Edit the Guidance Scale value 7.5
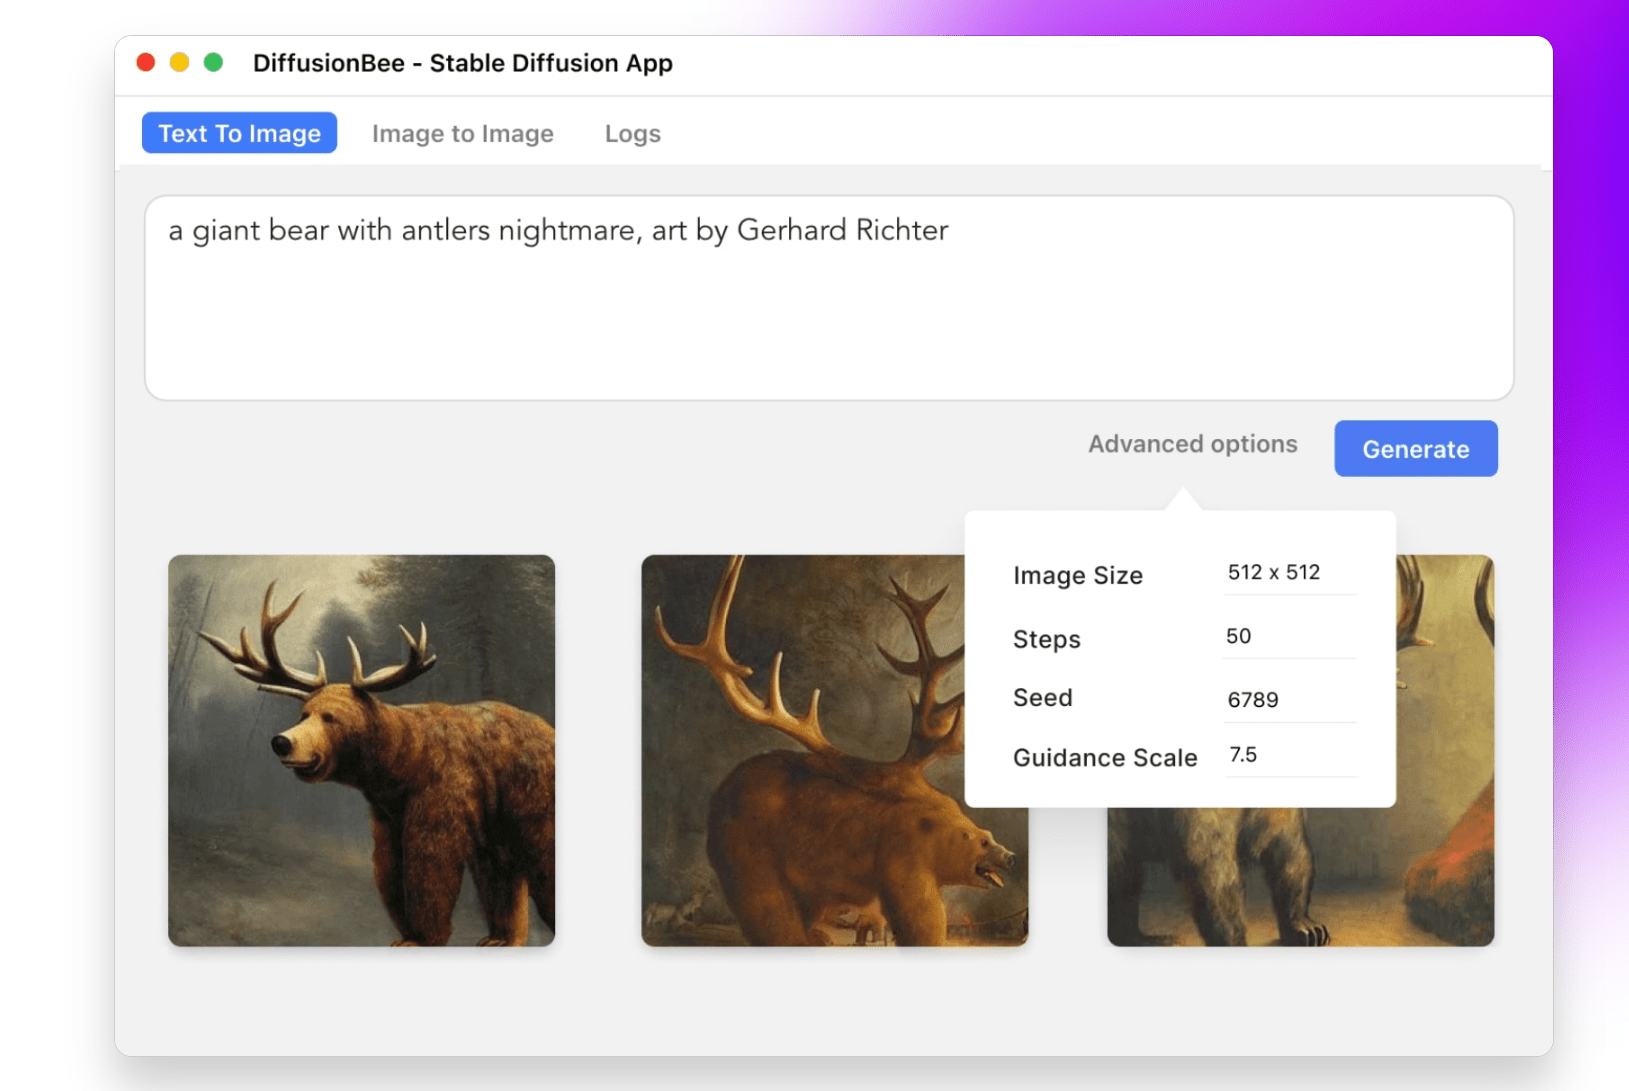The height and width of the screenshot is (1091, 1629). tap(1288, 756)
